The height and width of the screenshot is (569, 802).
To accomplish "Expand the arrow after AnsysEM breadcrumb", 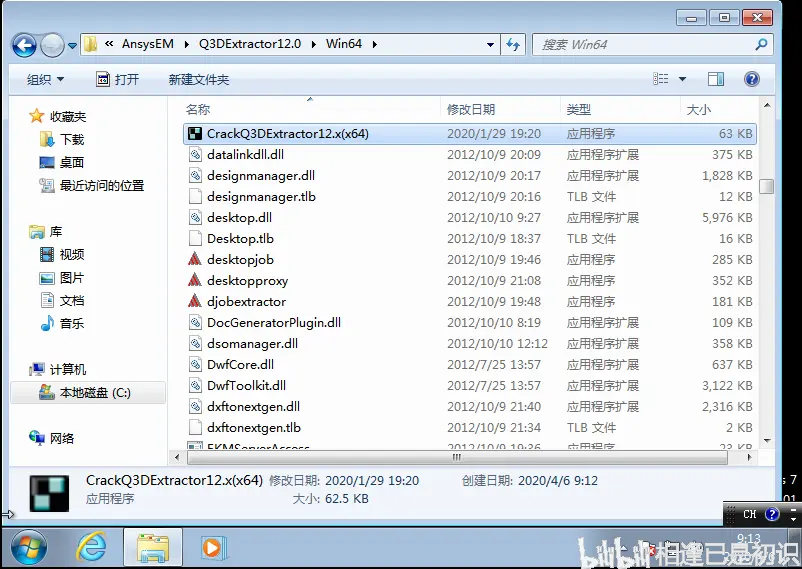I will click(187, 45).
